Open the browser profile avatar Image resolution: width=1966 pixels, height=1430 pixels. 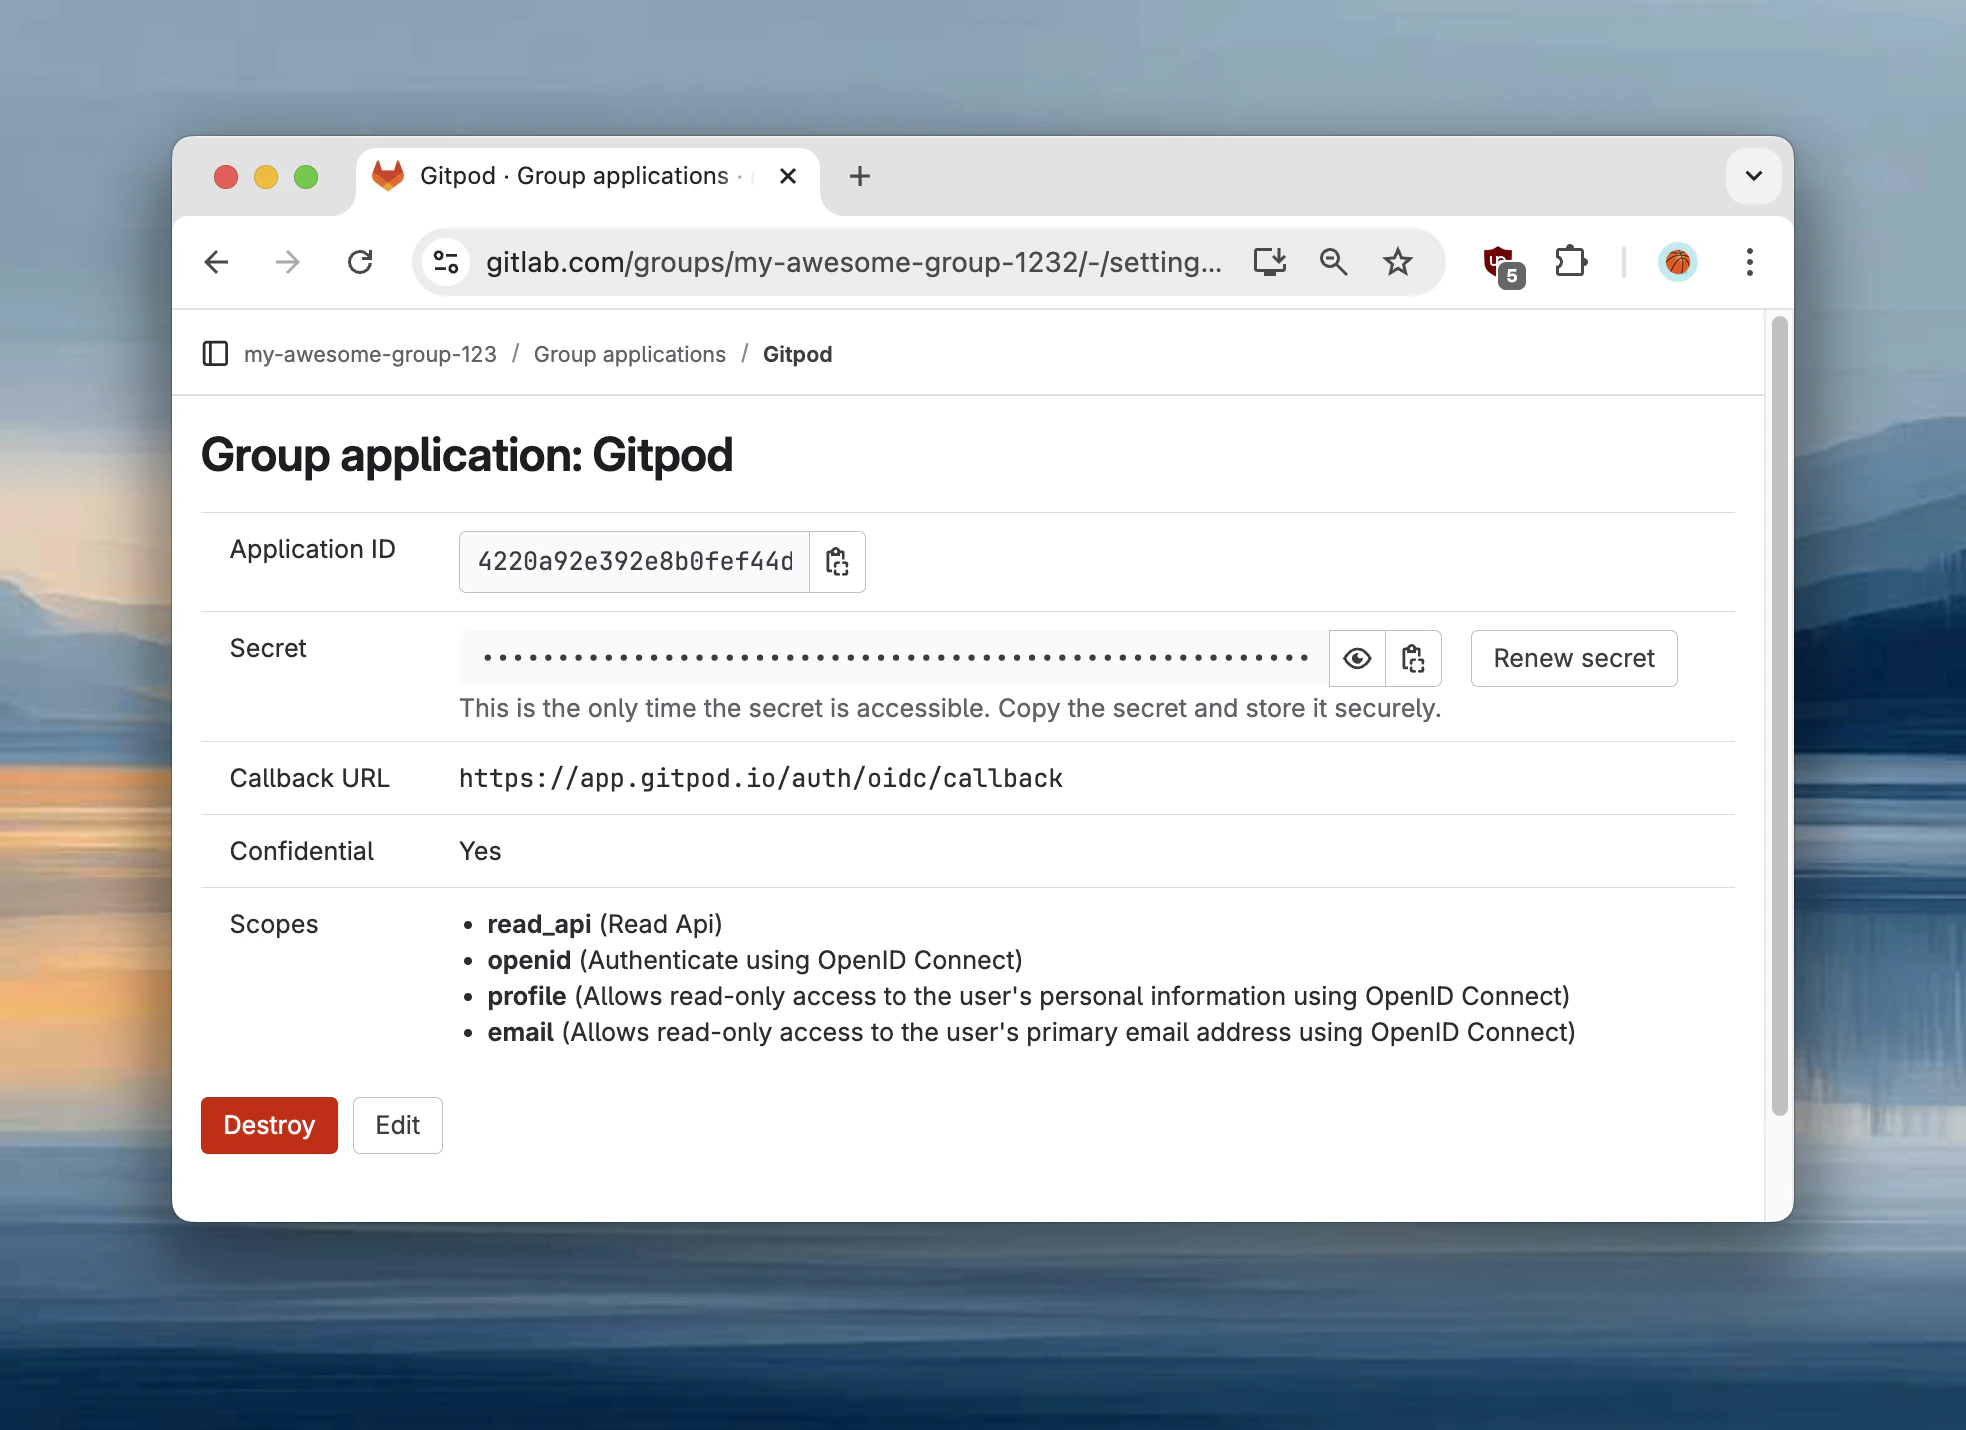click(1678, 262)
